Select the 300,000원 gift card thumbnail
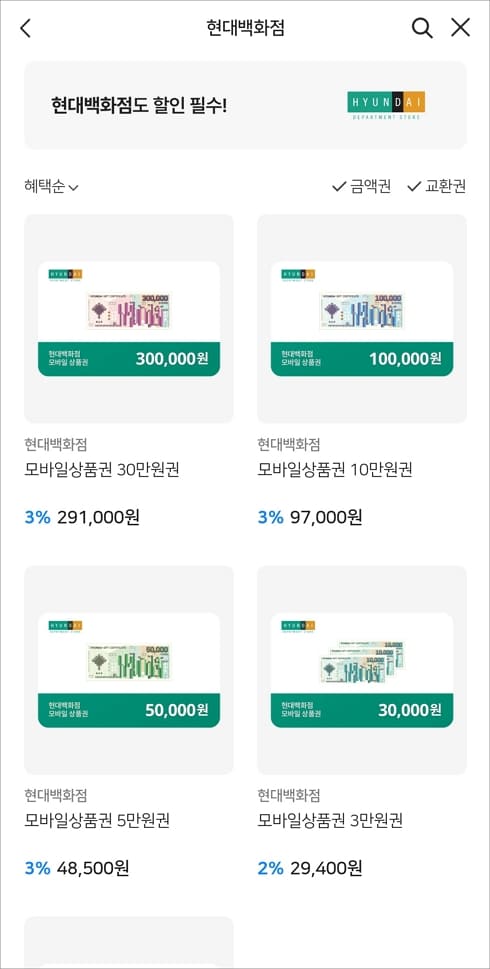Viewport: 490px width, 969px height. pos(129,319)
